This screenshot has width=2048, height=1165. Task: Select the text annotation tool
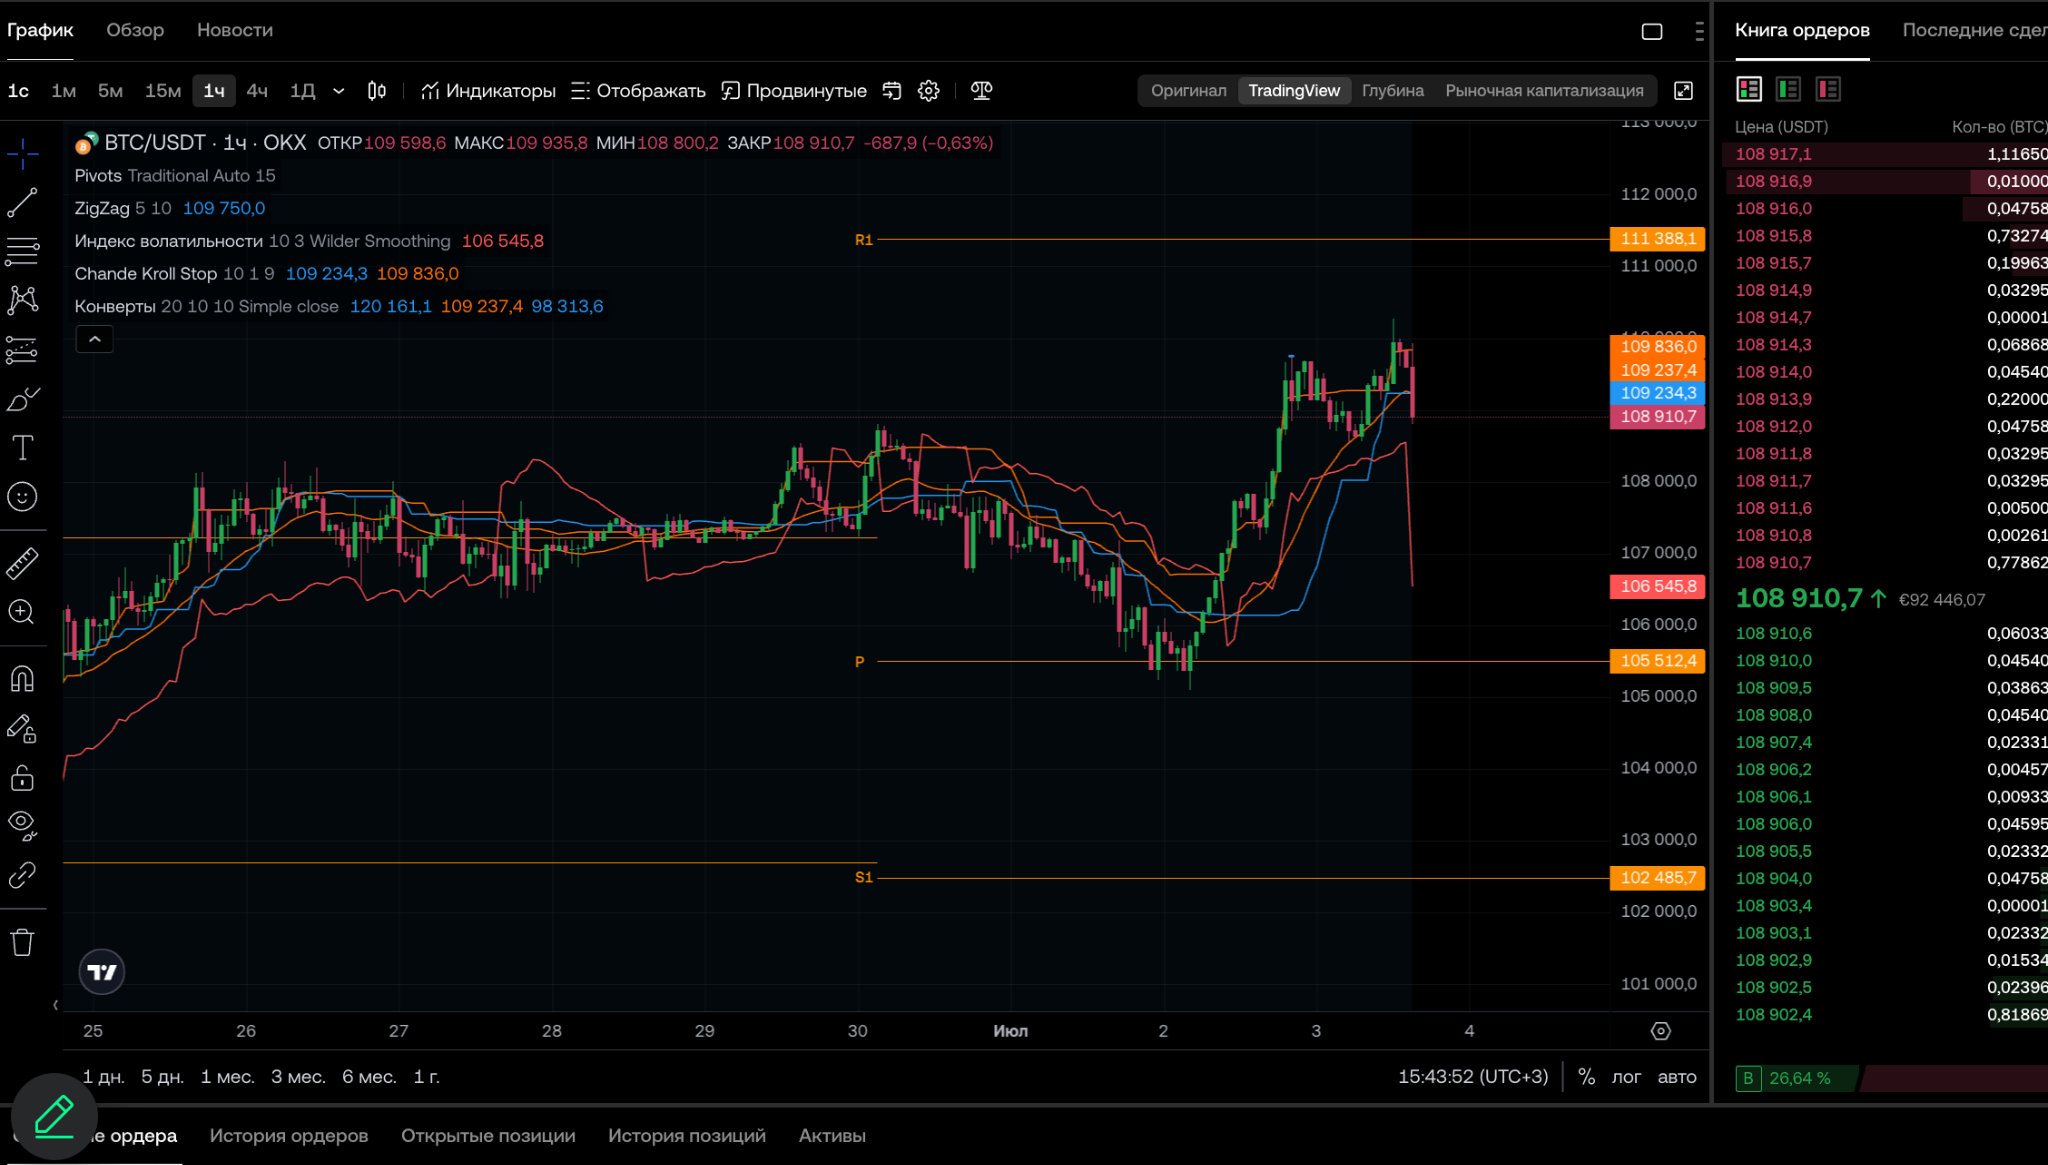(22, 447)
